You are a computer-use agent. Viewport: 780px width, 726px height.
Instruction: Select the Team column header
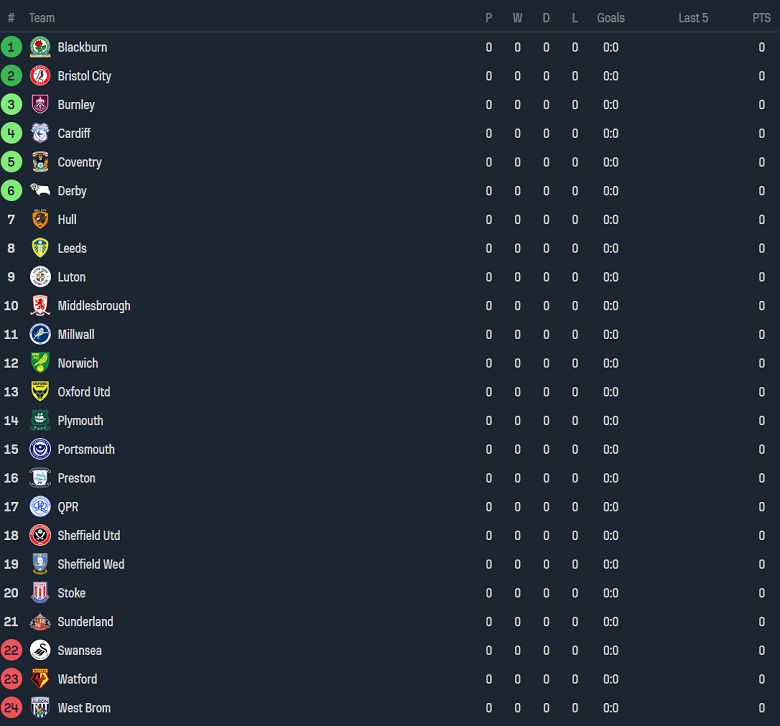(42, 18)
